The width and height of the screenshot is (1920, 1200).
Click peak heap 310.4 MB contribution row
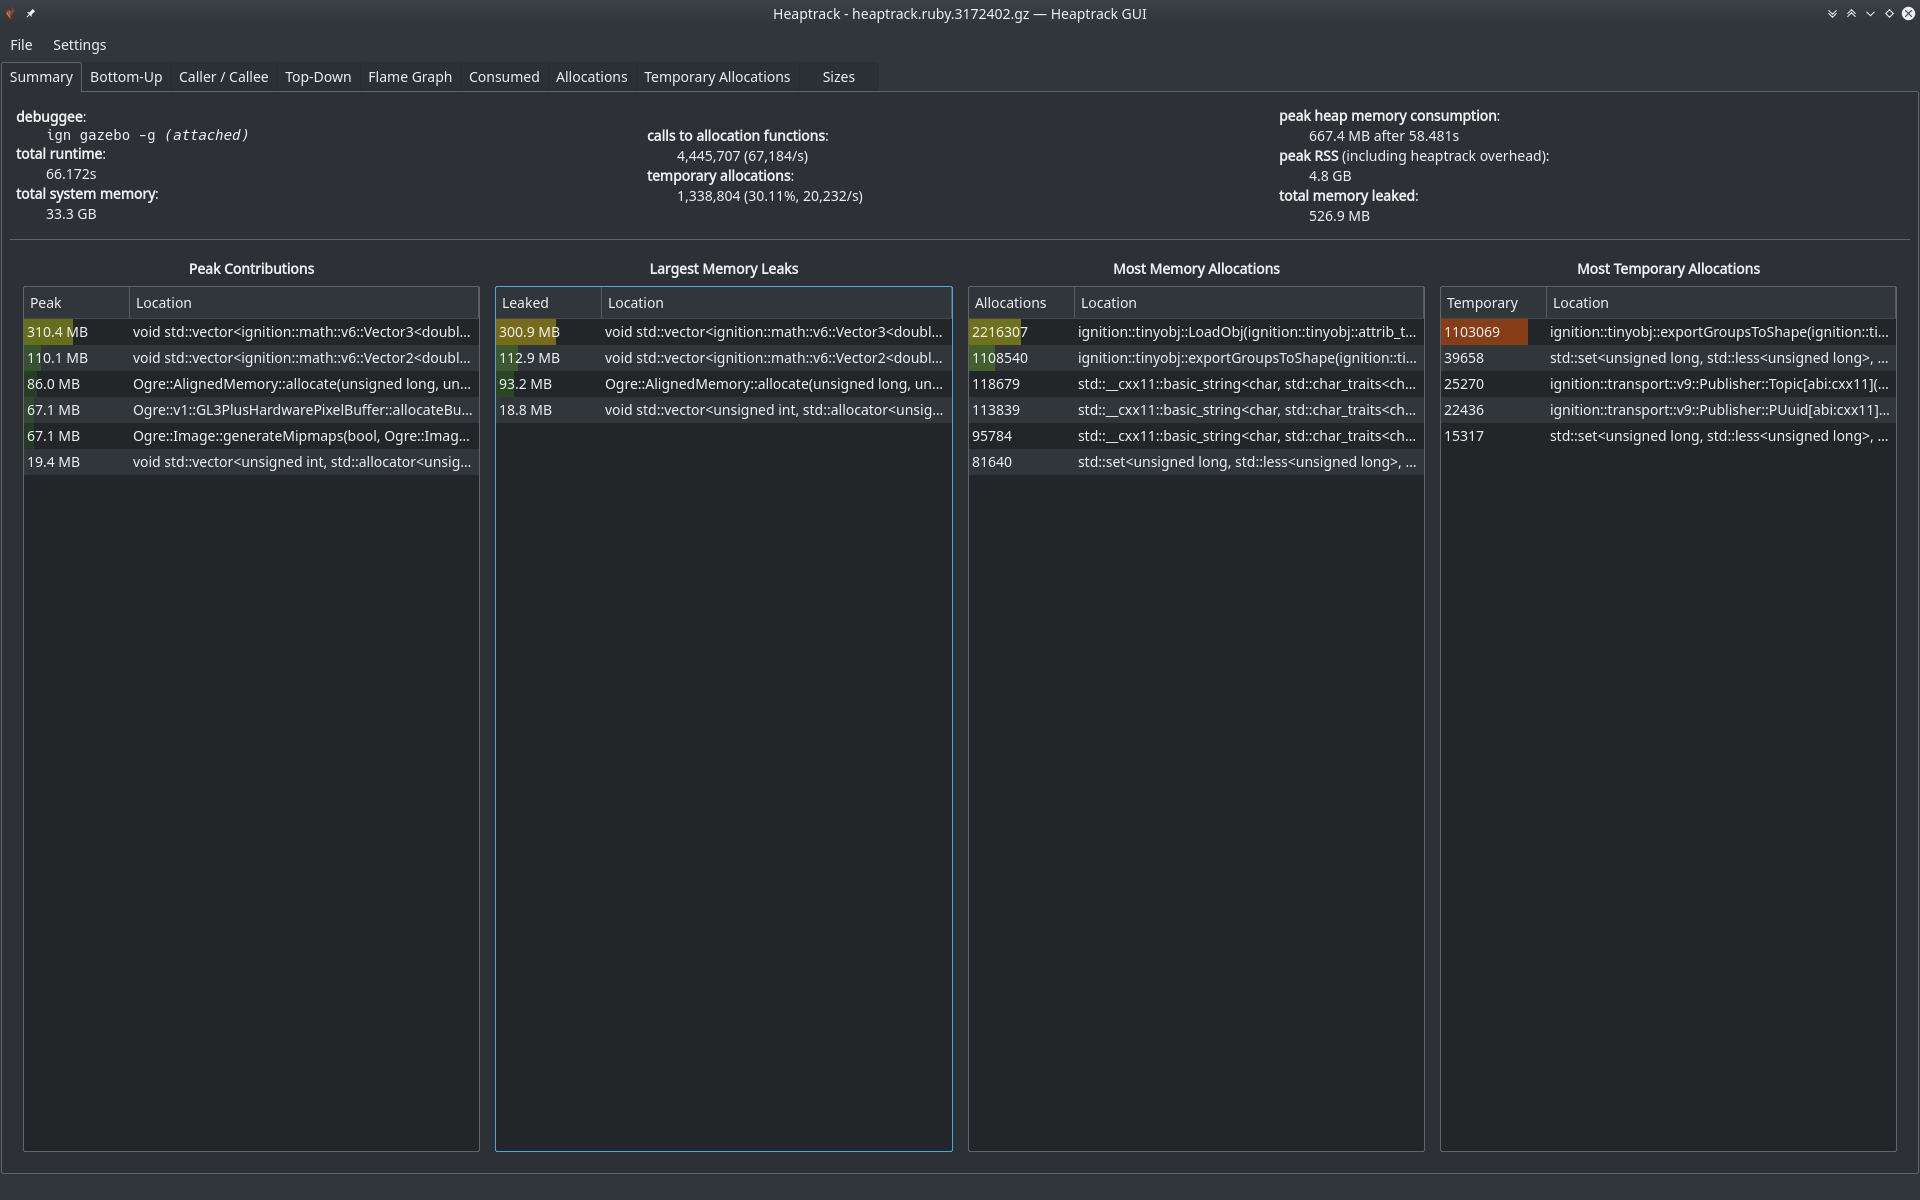[x=249, y=332]
